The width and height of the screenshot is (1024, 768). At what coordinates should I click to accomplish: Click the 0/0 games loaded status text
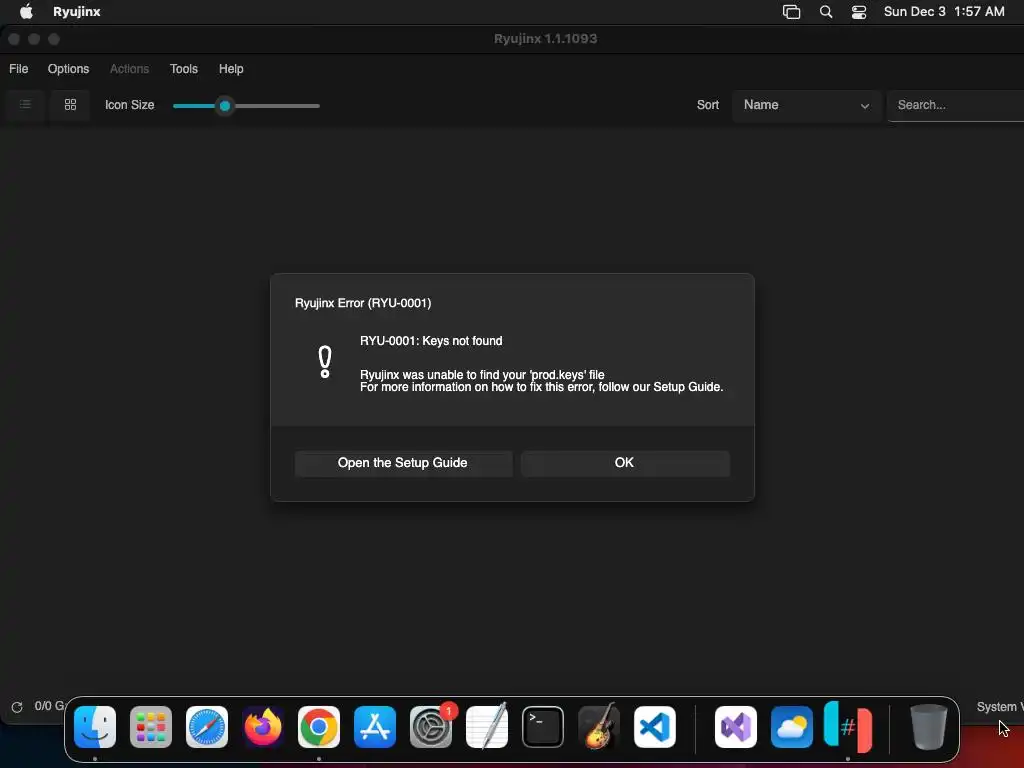(50, 706)
